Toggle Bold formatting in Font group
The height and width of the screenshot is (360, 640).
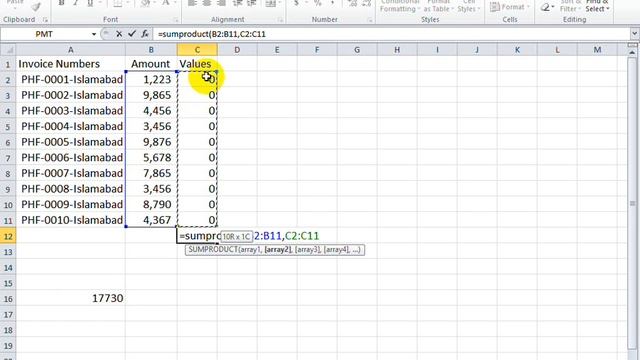tap(61, 3)
